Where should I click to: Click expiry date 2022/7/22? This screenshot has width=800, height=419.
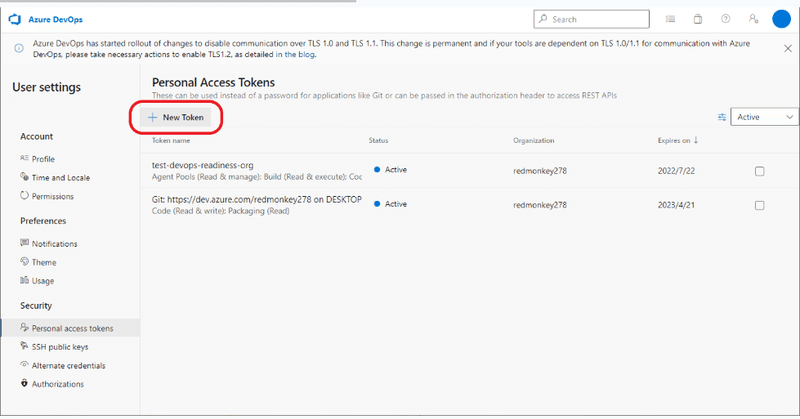(x=676, y=171)
